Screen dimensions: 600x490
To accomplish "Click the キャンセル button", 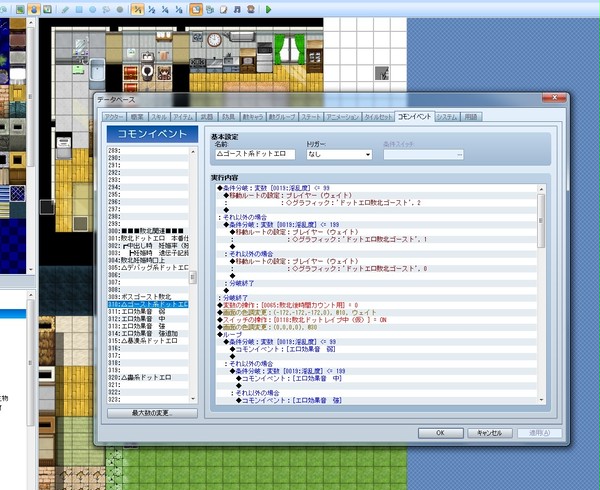I will pos(490,433).
